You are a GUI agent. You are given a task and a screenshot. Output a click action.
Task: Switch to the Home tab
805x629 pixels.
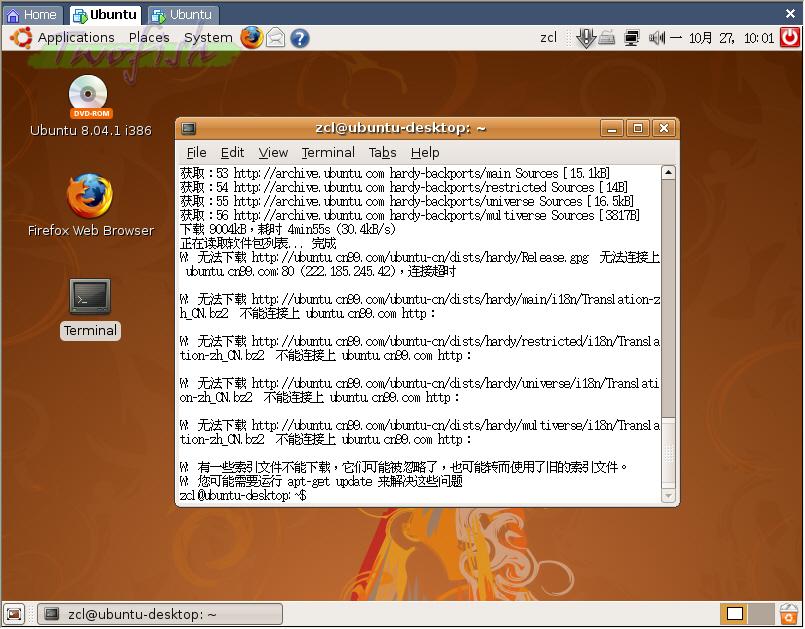pyautogui.click(x=32, y=15)
